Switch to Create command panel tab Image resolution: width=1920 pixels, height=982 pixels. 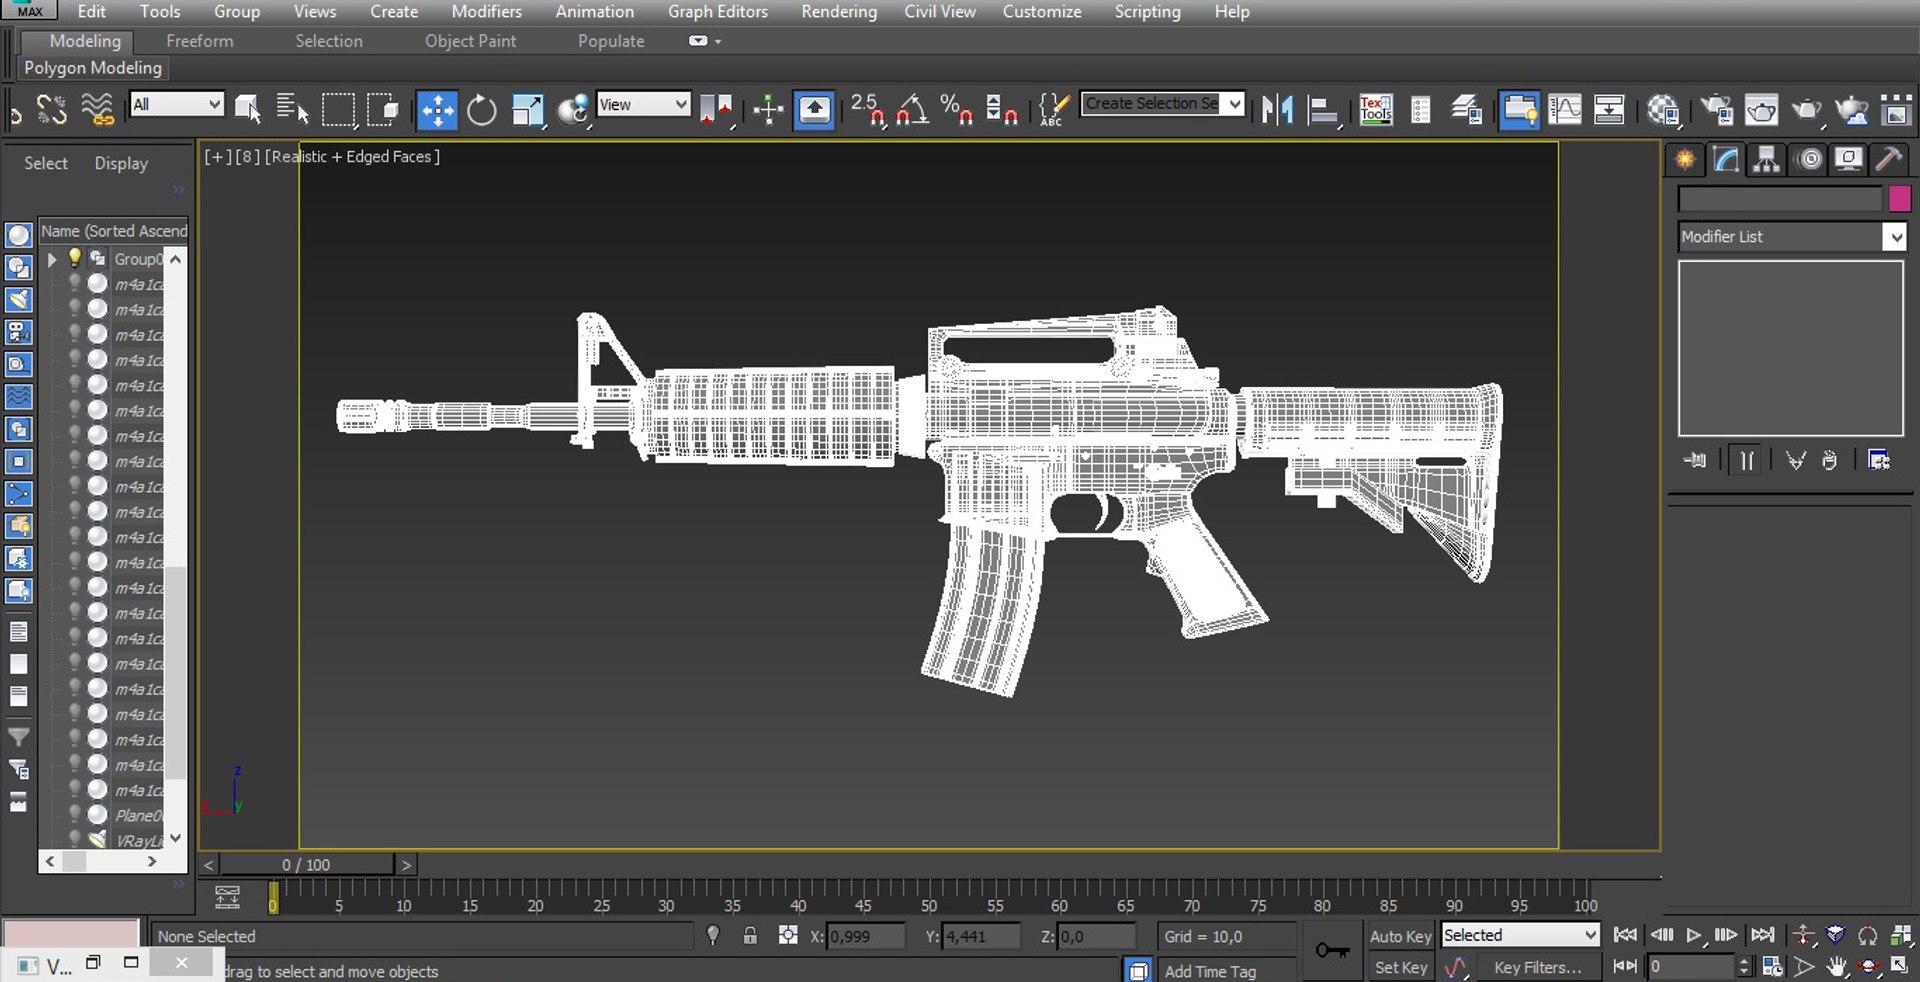1686,160
